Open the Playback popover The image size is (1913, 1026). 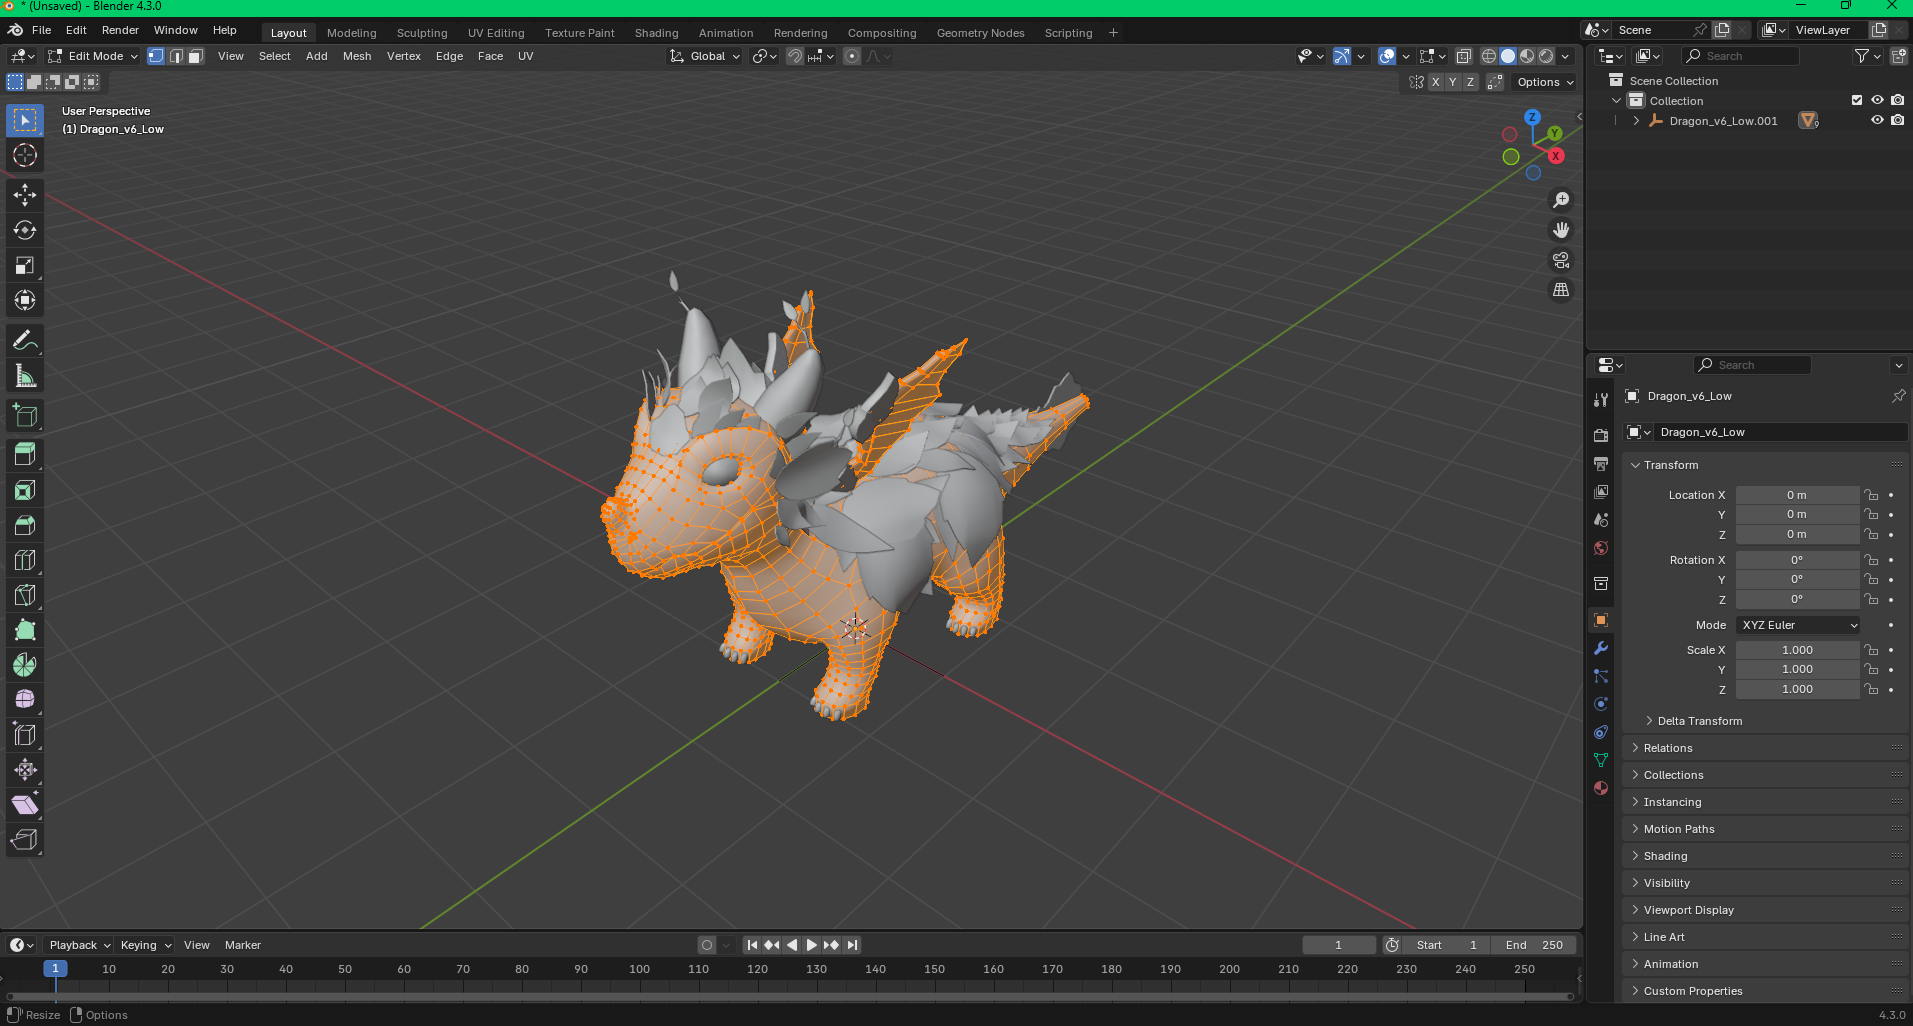click(79, 945)
